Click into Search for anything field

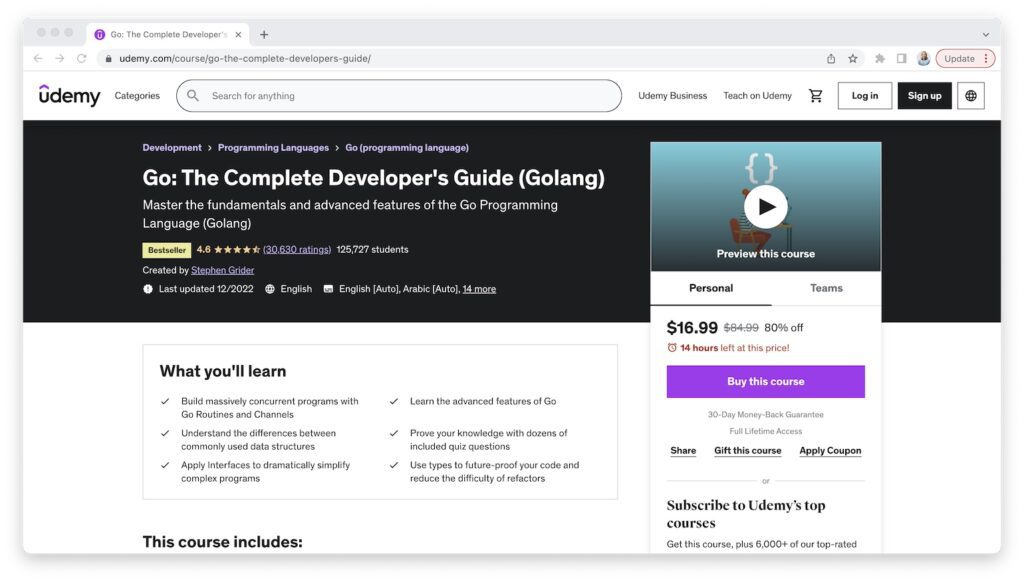click(398, 95)
